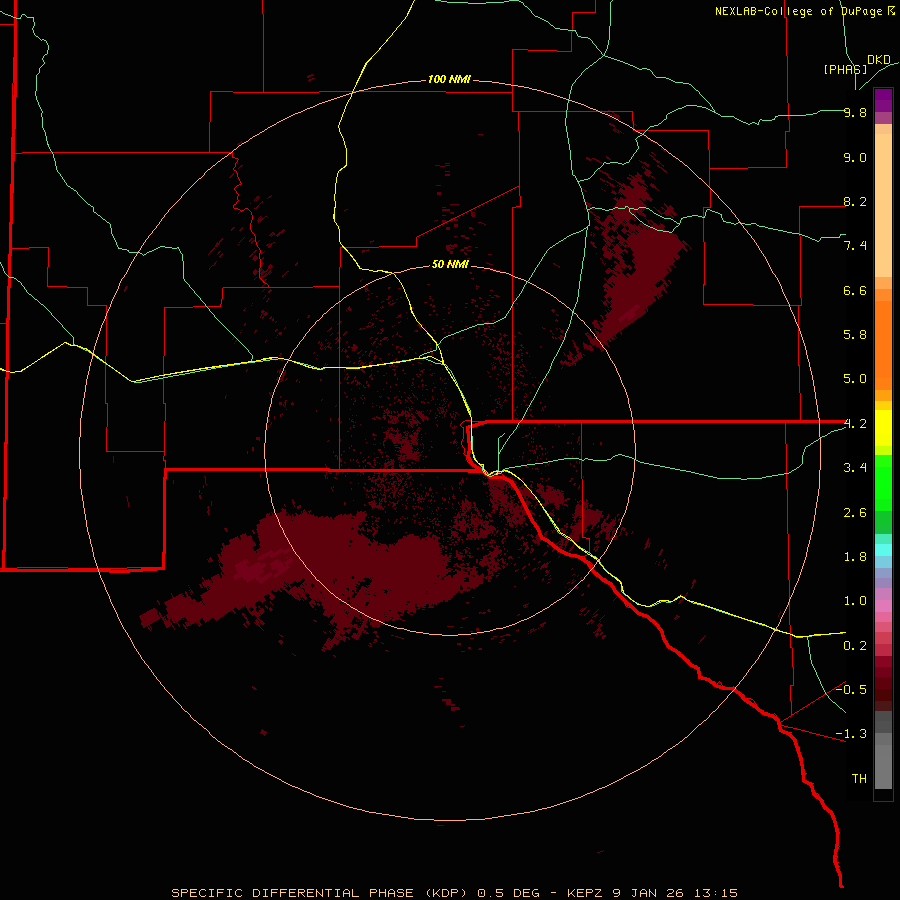Screen dimensions: 900x900
Task: Click the [PHAS] unit label
Action: coord(845,69)
